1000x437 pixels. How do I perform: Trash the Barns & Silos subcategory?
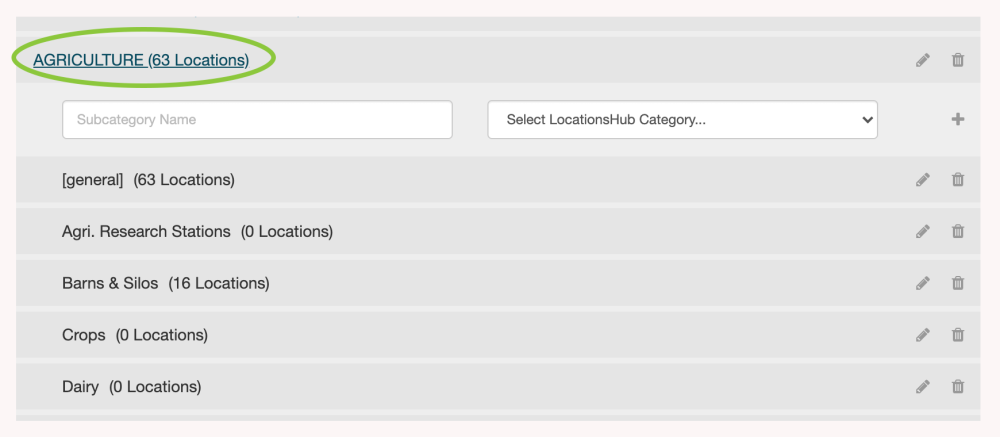tap(957, 283)
